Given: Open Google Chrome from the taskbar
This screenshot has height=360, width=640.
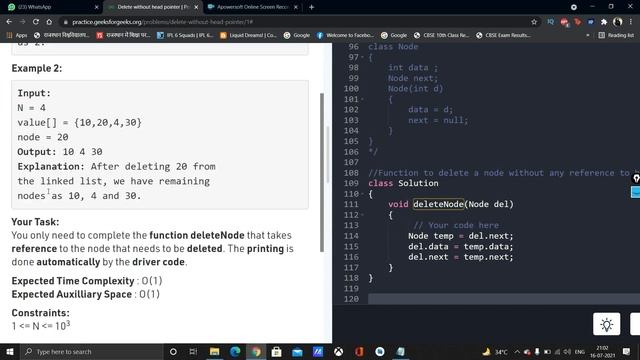Looking at the screenshot, I should click(x=256, y=351).
